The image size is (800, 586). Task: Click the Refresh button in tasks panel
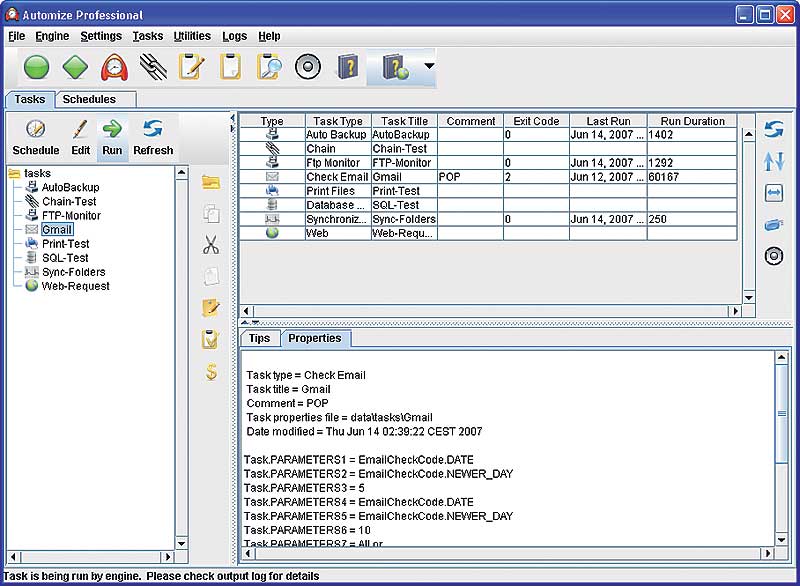pos(153,138)
